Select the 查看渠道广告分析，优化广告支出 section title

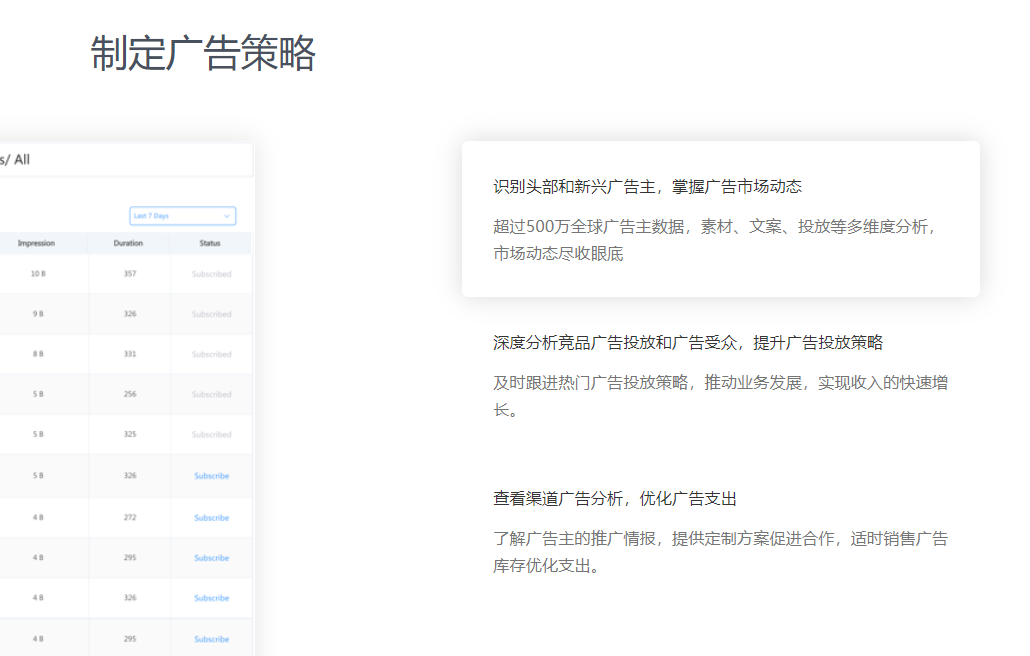coord(614,499)
